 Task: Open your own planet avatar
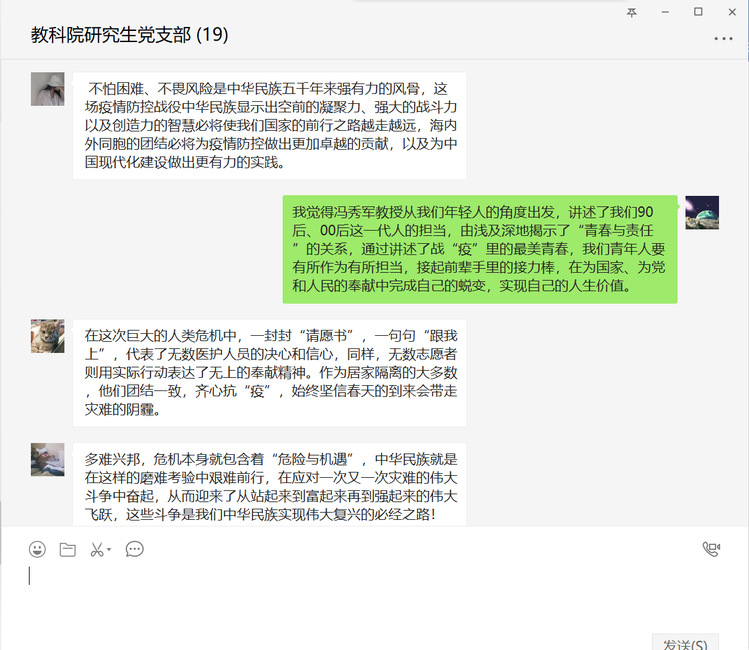click(702, 213)
